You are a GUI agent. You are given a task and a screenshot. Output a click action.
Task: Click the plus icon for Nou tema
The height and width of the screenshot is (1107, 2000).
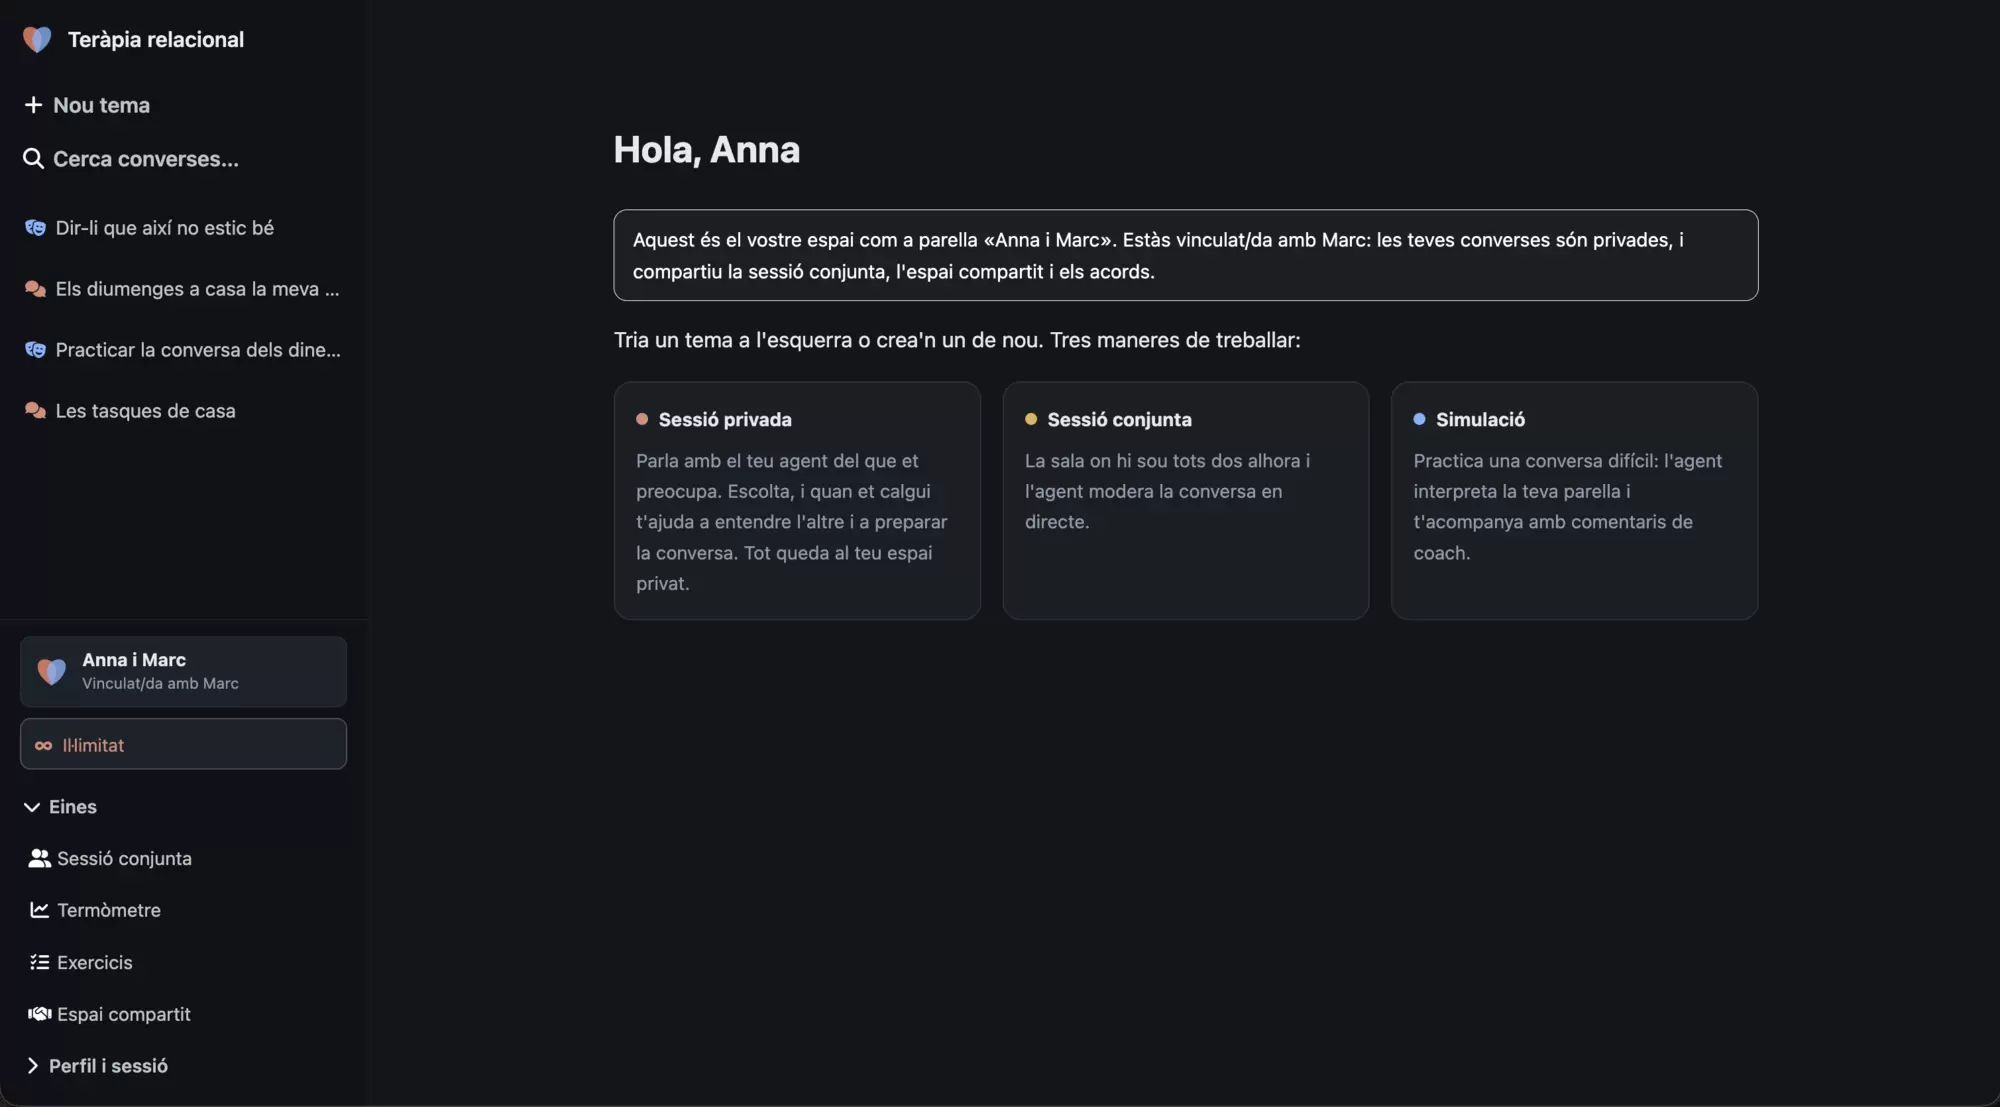(x=33, y=105)
